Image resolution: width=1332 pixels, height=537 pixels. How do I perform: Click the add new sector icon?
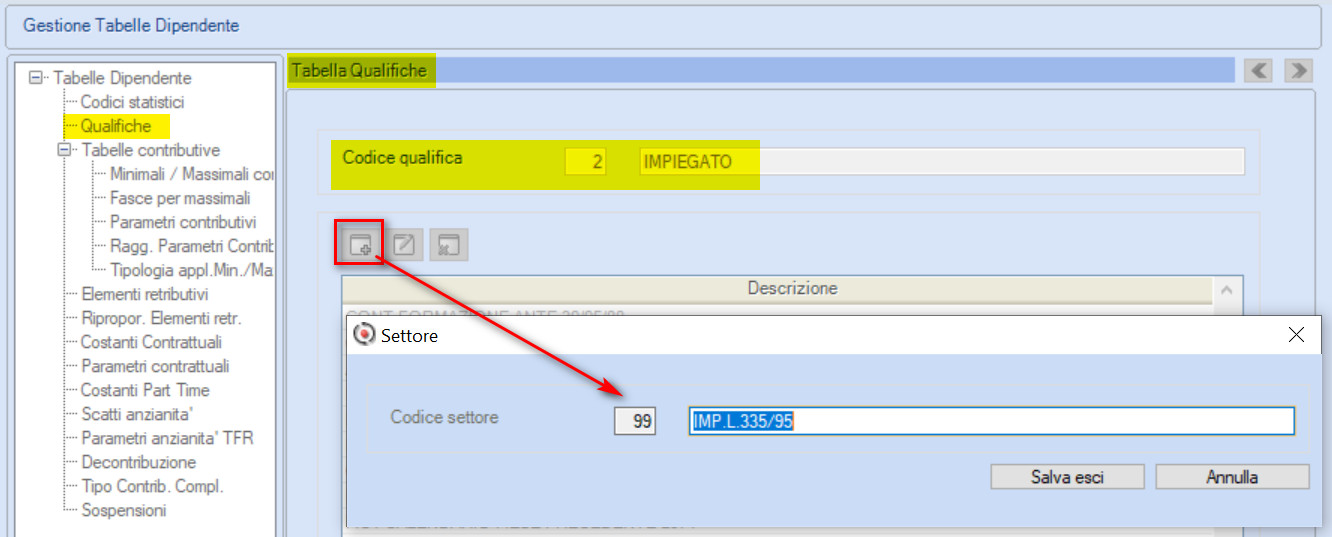[x=359, y=244]
